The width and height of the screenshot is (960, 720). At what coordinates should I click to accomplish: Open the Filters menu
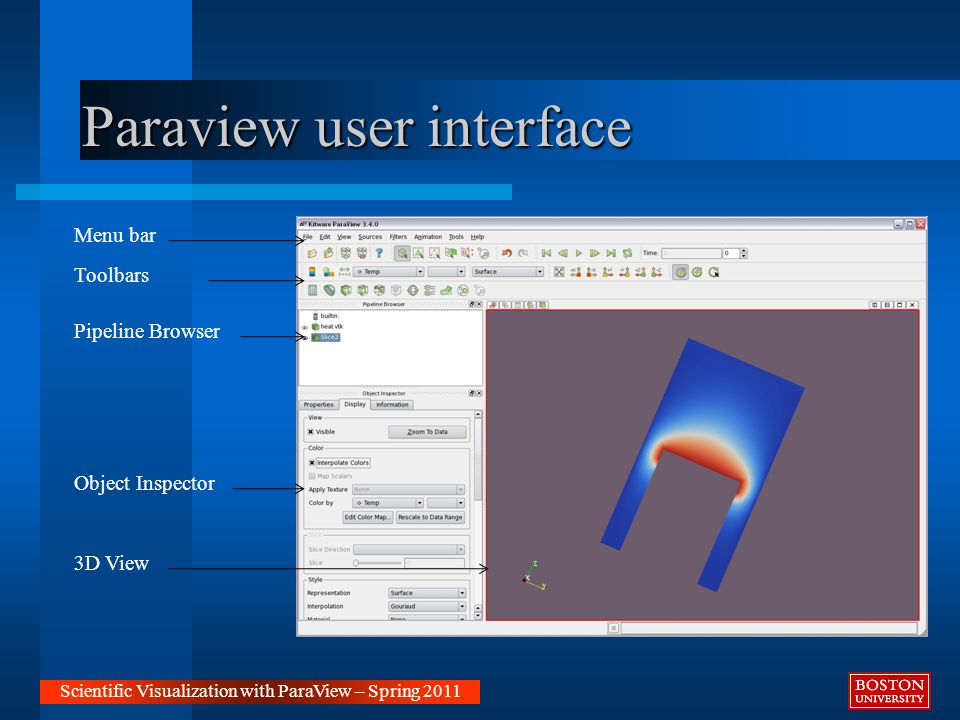click(398, 237)
